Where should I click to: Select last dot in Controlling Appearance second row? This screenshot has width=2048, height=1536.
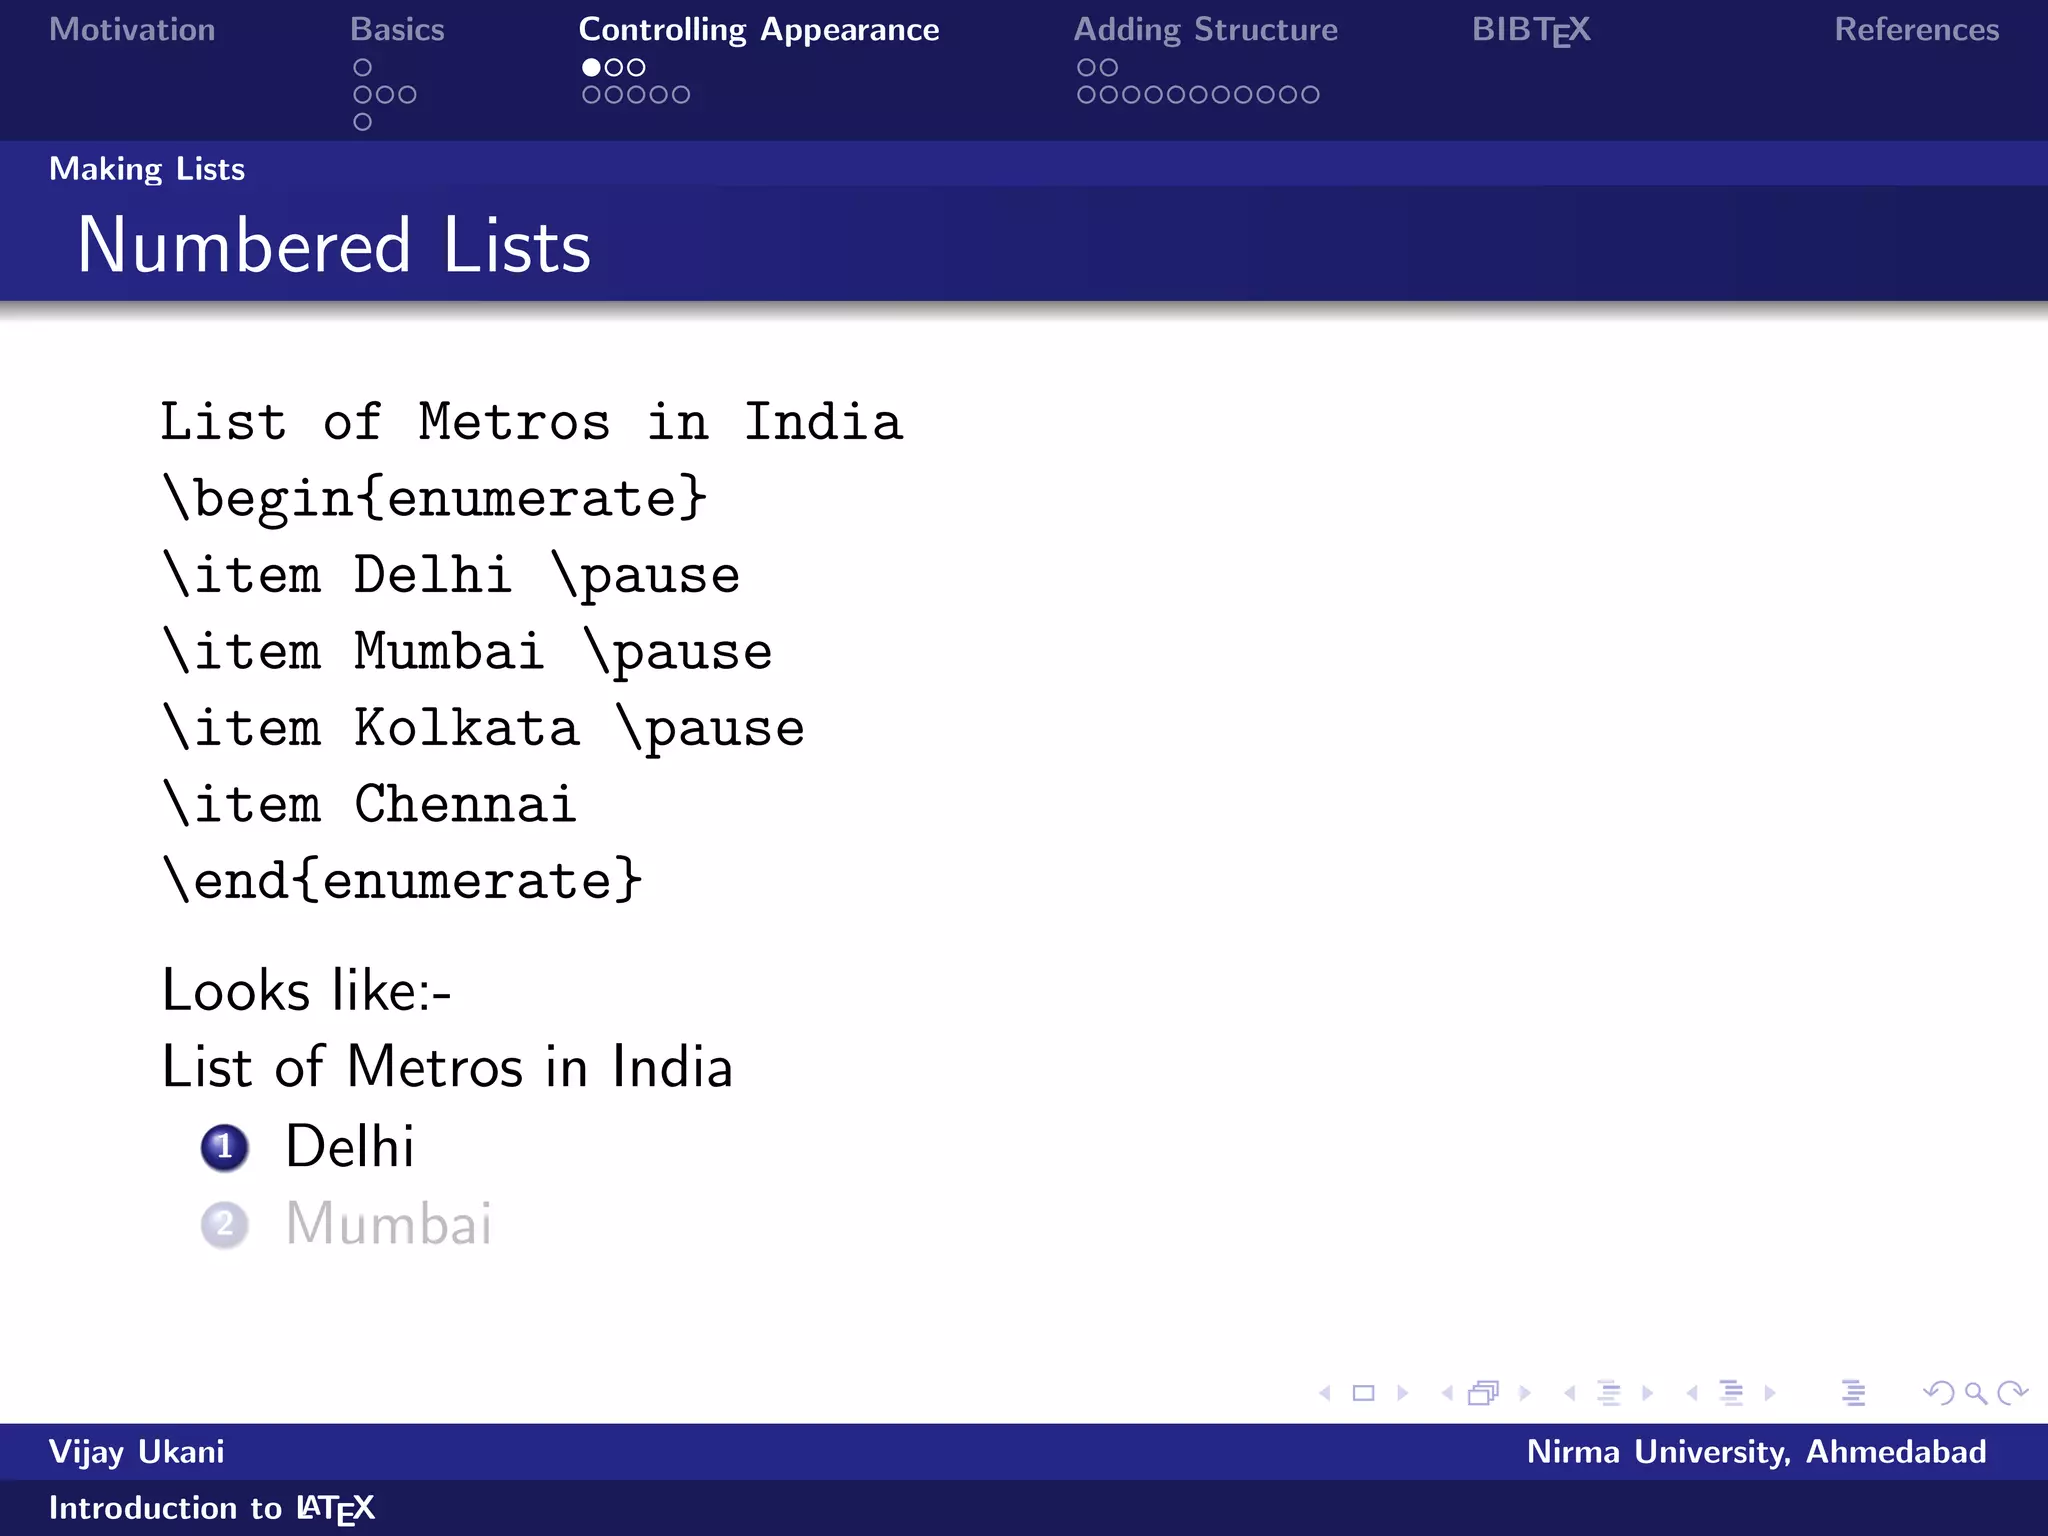[x=681, y=95]
